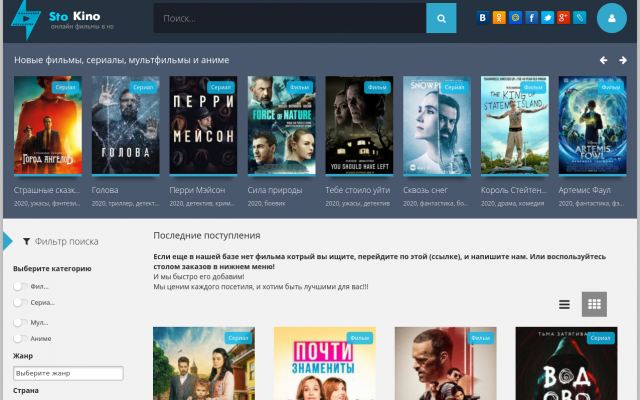Click the Страшные сказк... title link

tap(47, 190)
